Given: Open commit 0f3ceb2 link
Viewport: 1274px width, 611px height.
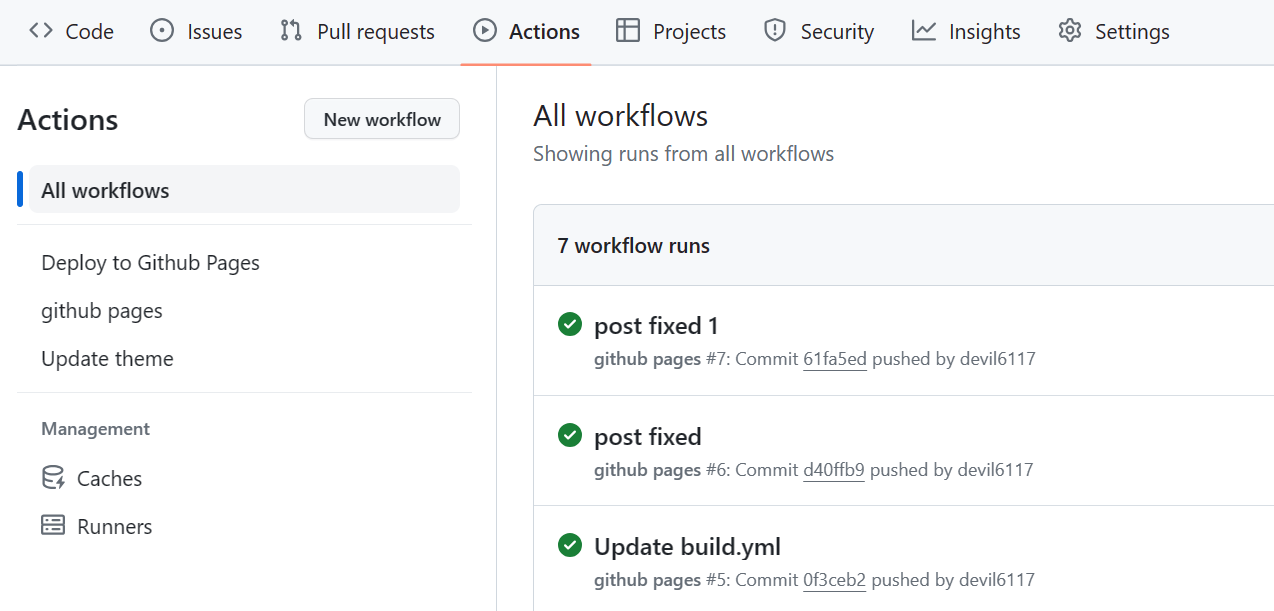Looking at the screenshot, I should coord(834,580).
